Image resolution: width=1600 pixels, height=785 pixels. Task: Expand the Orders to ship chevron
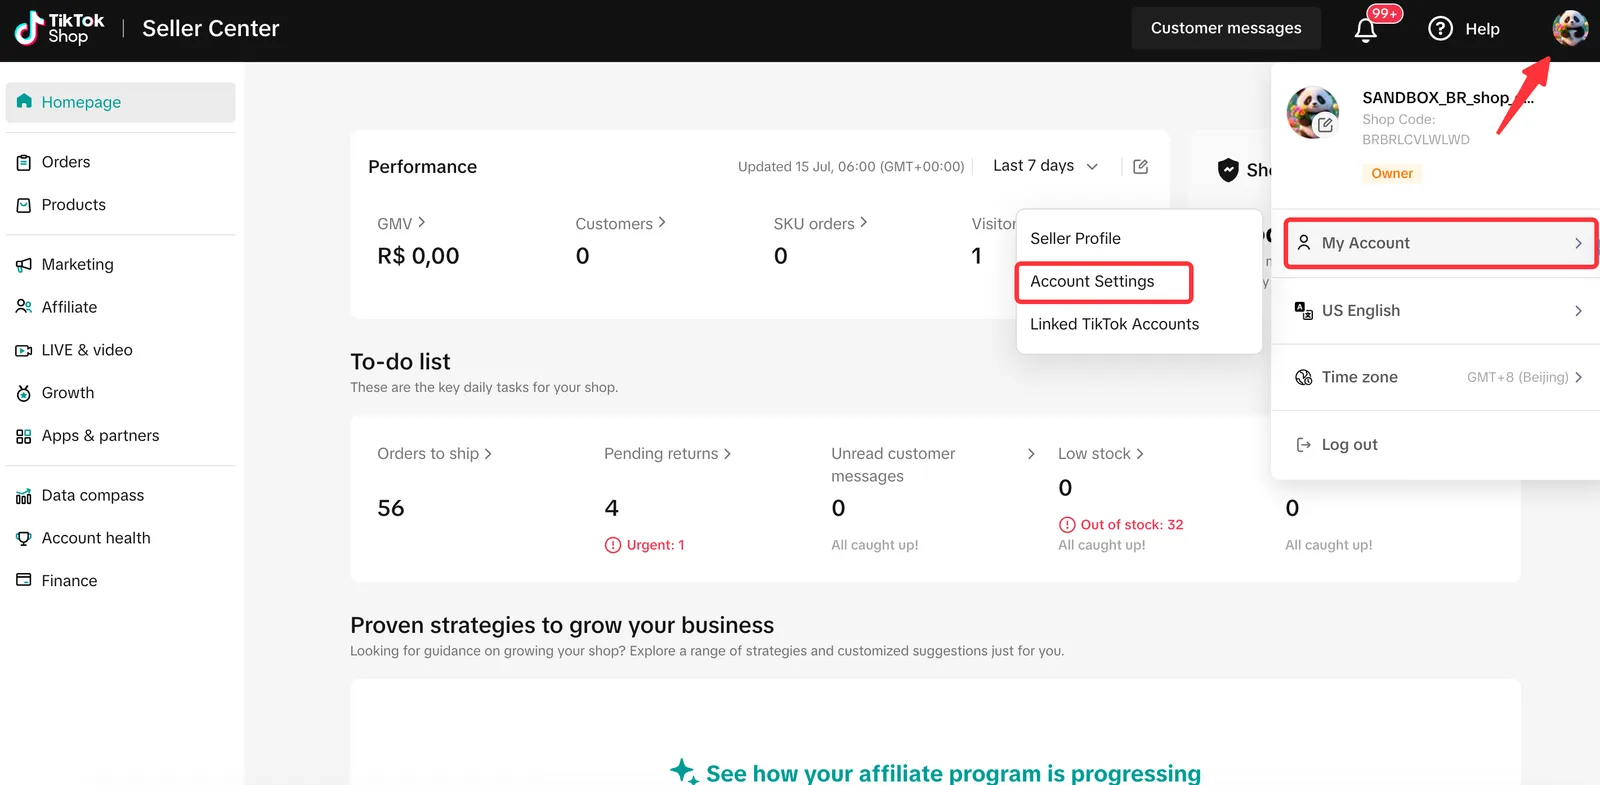[x=488, y=454]
